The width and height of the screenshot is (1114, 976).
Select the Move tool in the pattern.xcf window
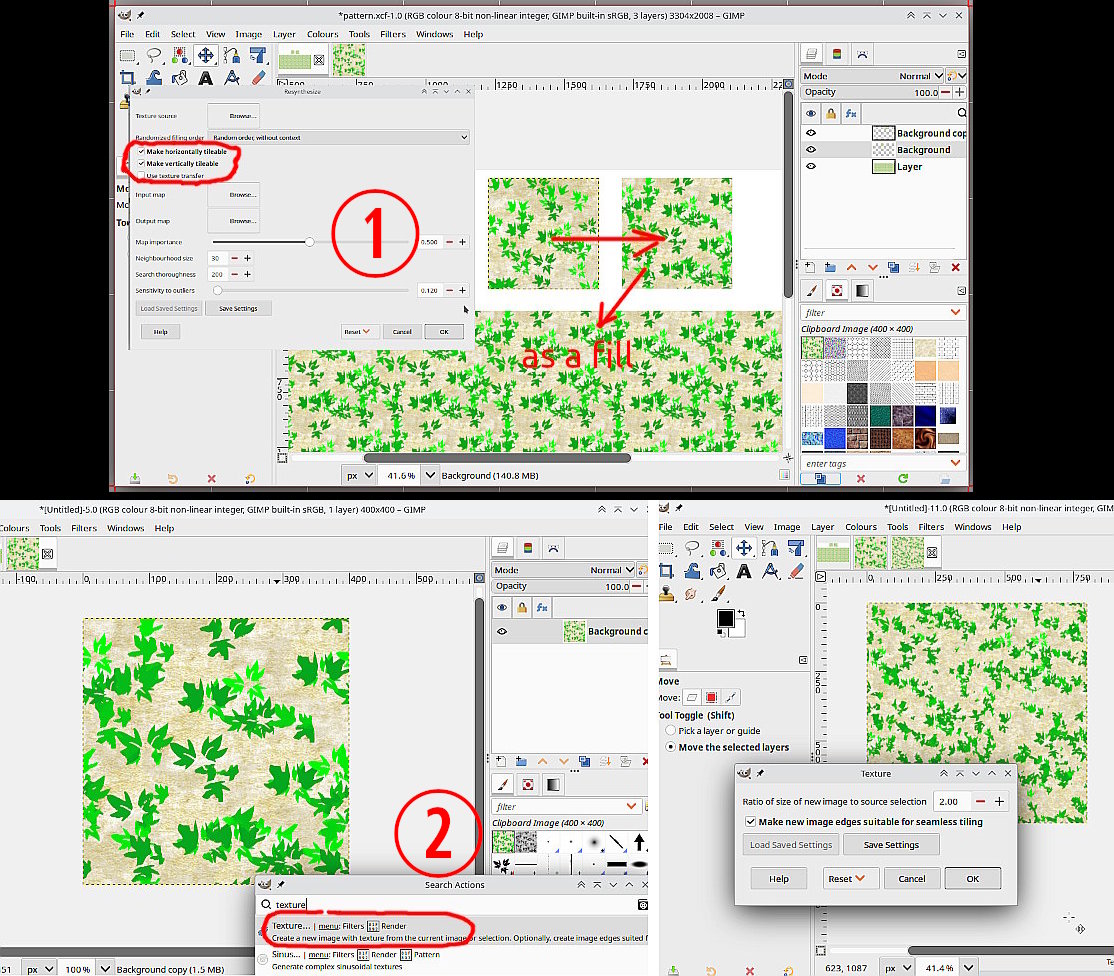(205, 55)
